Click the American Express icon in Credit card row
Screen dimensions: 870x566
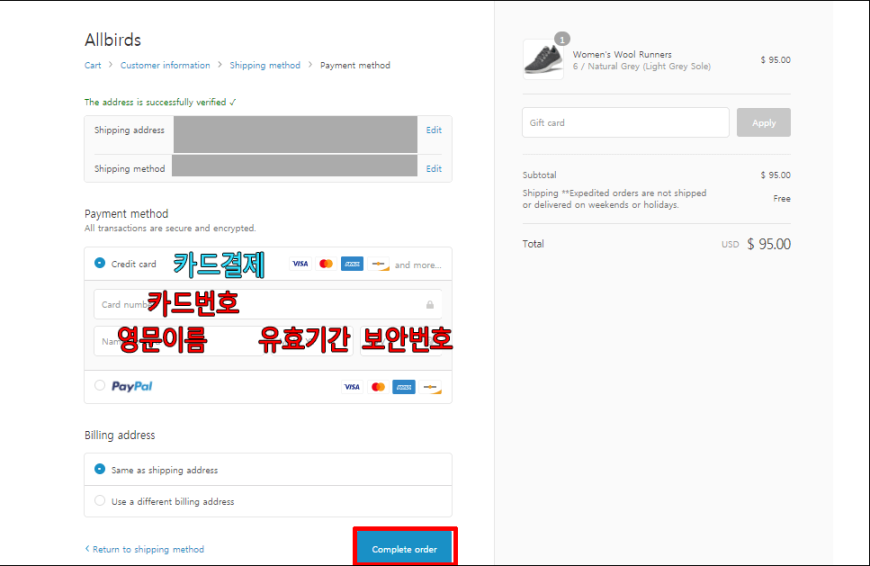[x=352, y=264]
